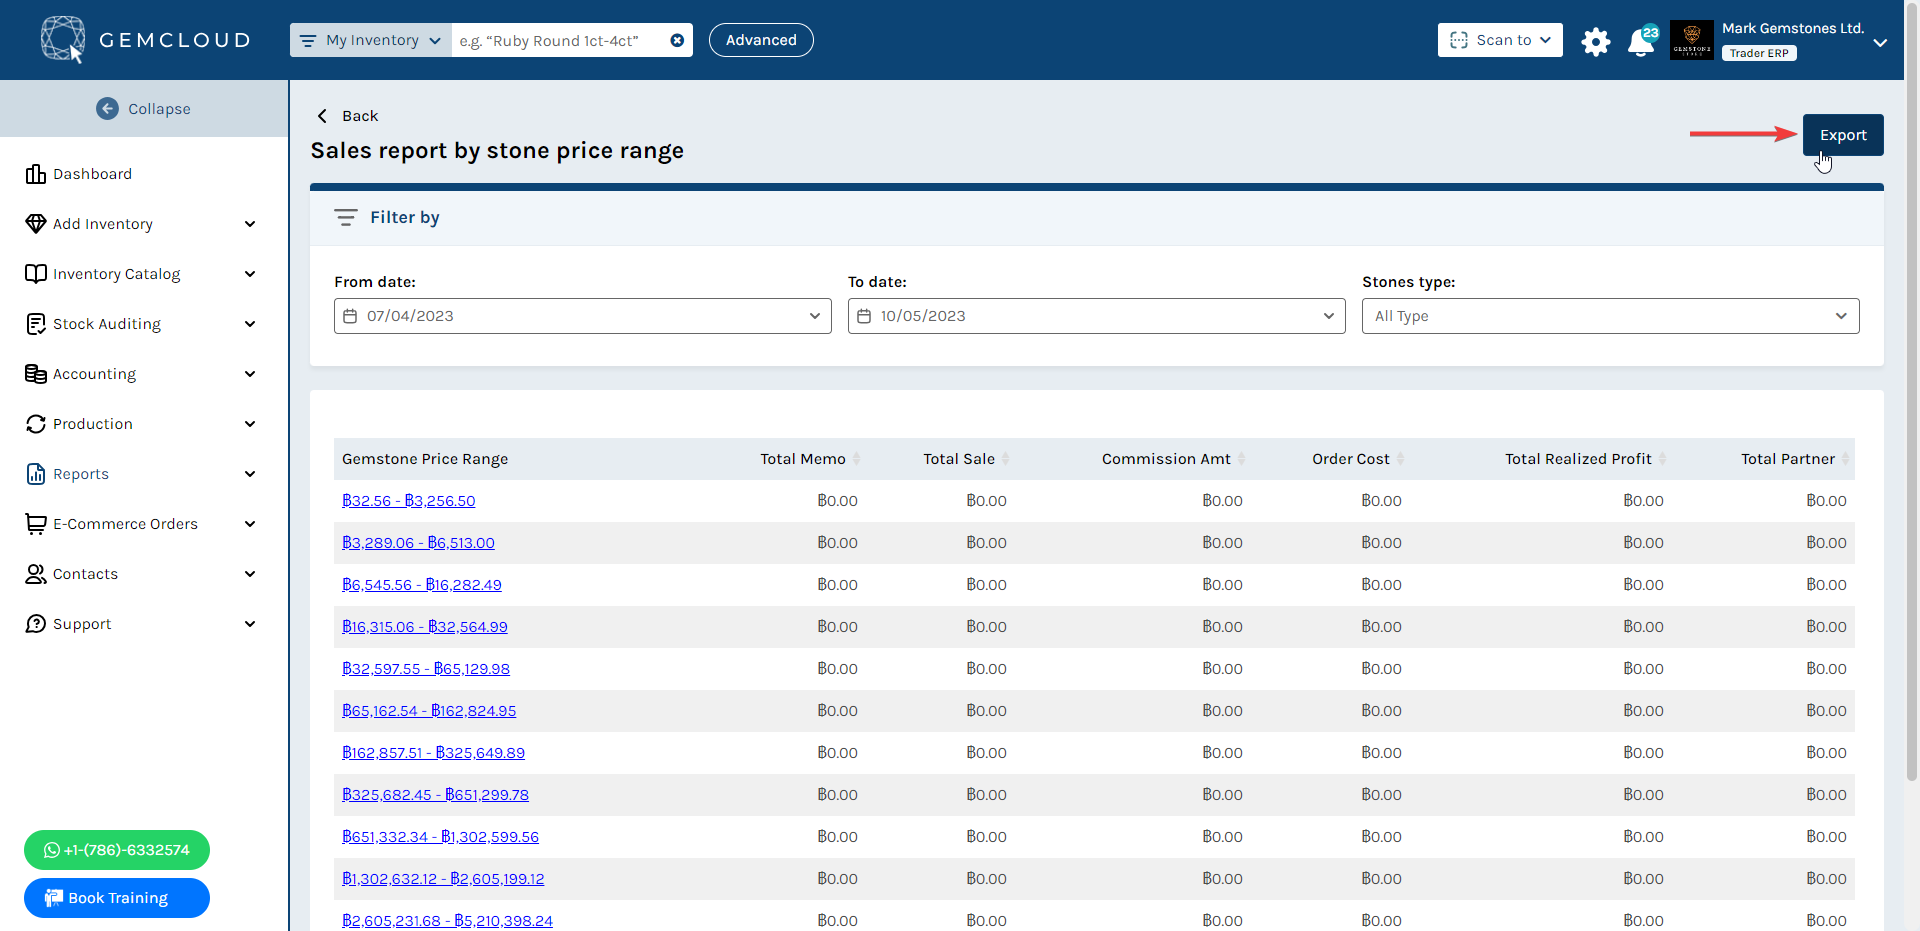Open the Scan to dropdown
1920x931 pixels.
(x=1500, y=40)
